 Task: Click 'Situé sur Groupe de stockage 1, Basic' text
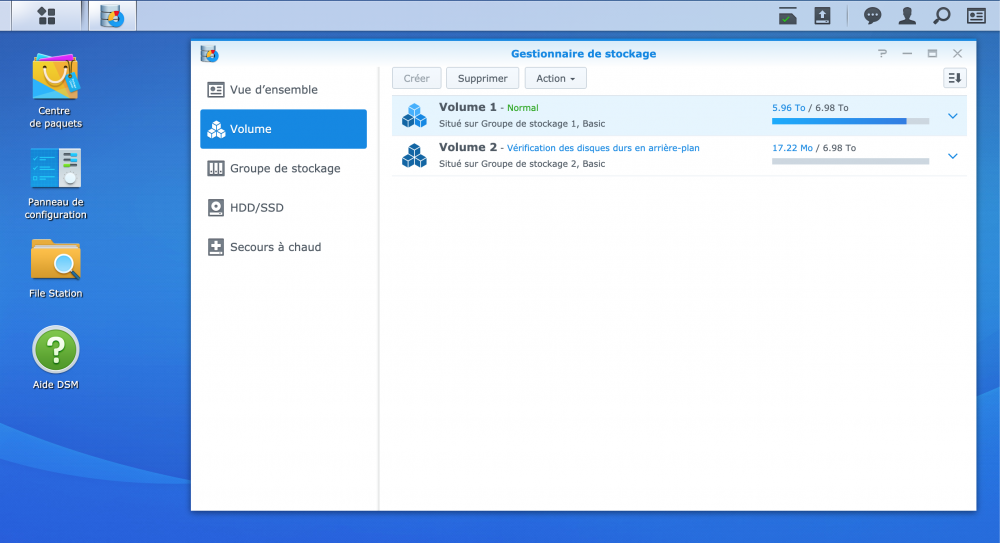tap(522, 124)
